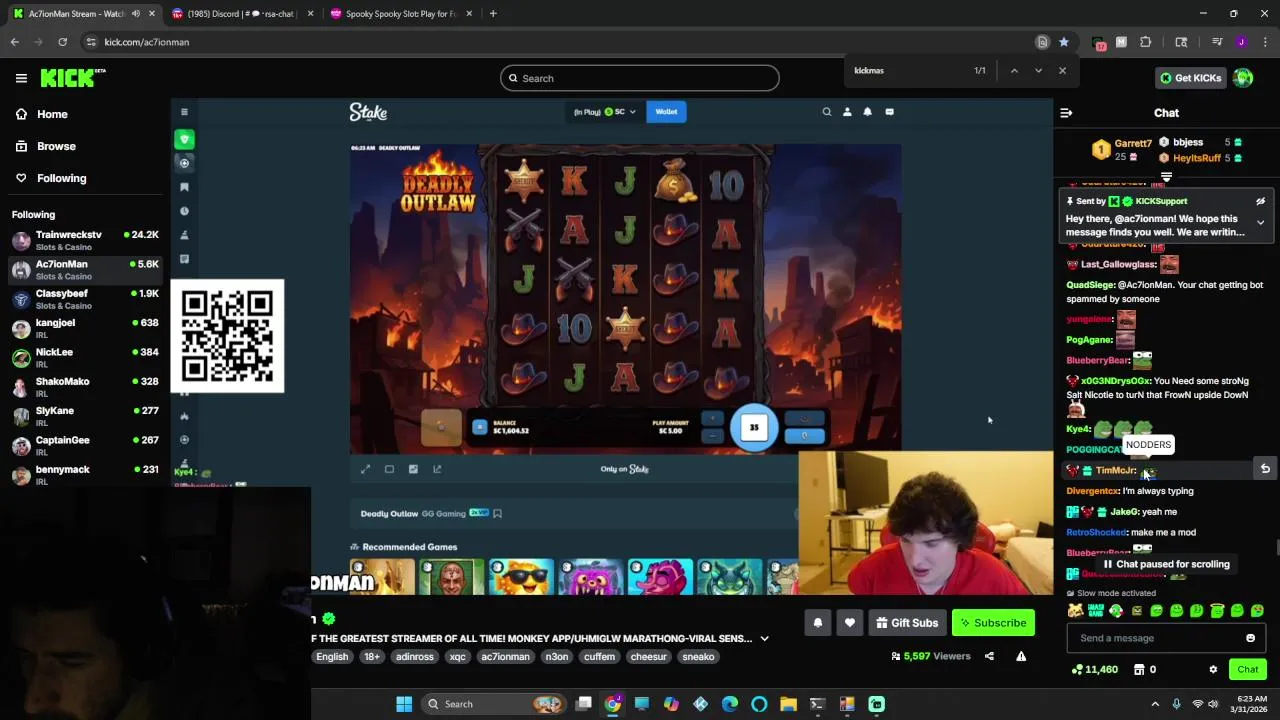Go to next find-in-page match
The width and height of the screenshot is (1280, 720).
point(1038,71)
